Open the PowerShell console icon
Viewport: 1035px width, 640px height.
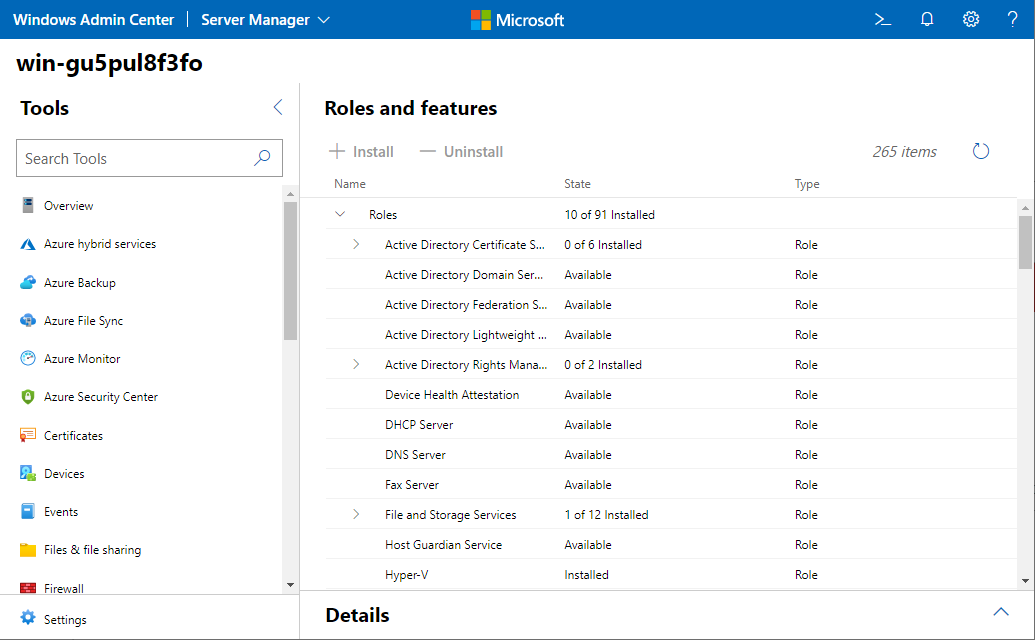[882, 20]
